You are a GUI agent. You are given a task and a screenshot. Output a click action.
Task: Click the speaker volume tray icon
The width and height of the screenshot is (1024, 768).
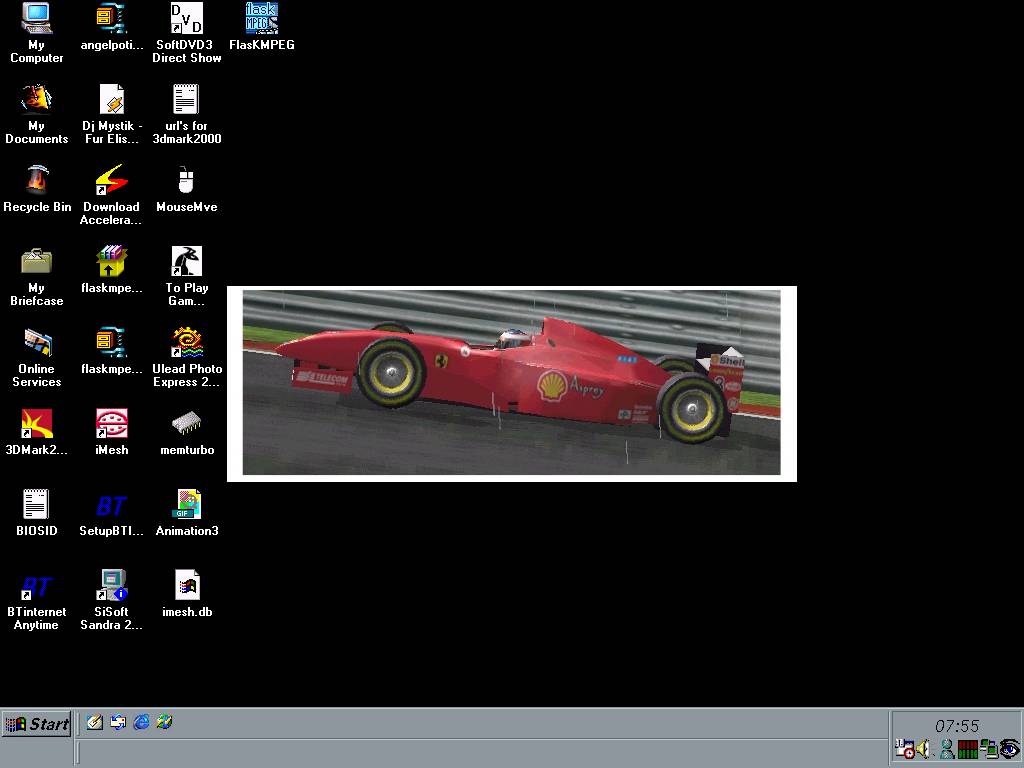[x=925, y=748]
